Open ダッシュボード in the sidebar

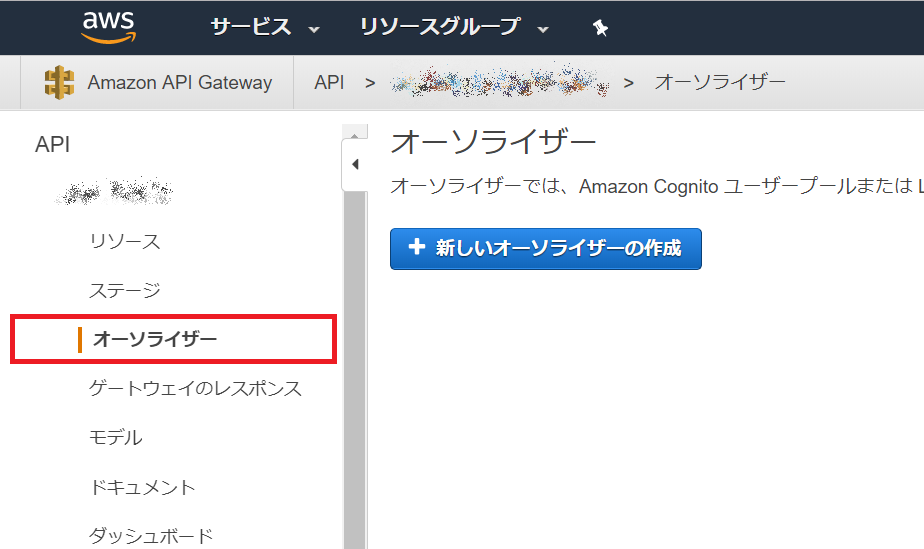click(151, 536)
